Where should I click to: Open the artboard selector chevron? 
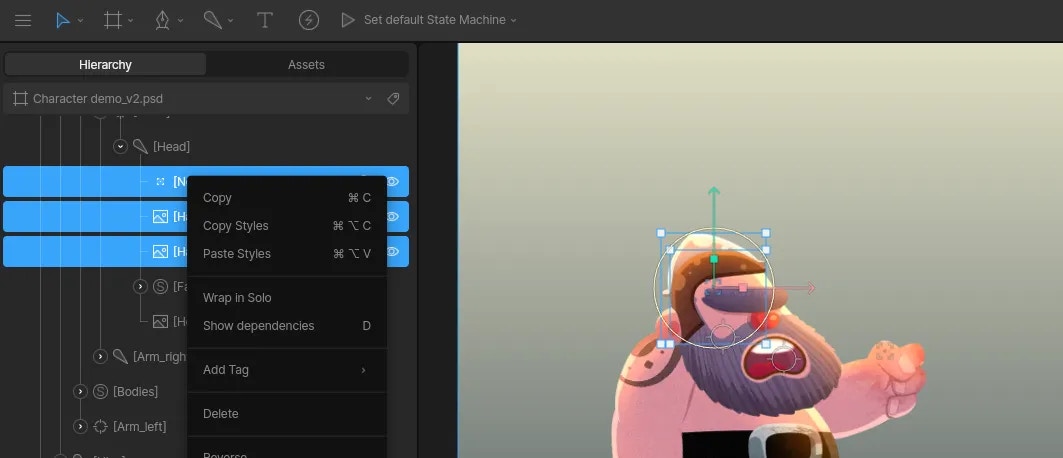coord(368,99)
